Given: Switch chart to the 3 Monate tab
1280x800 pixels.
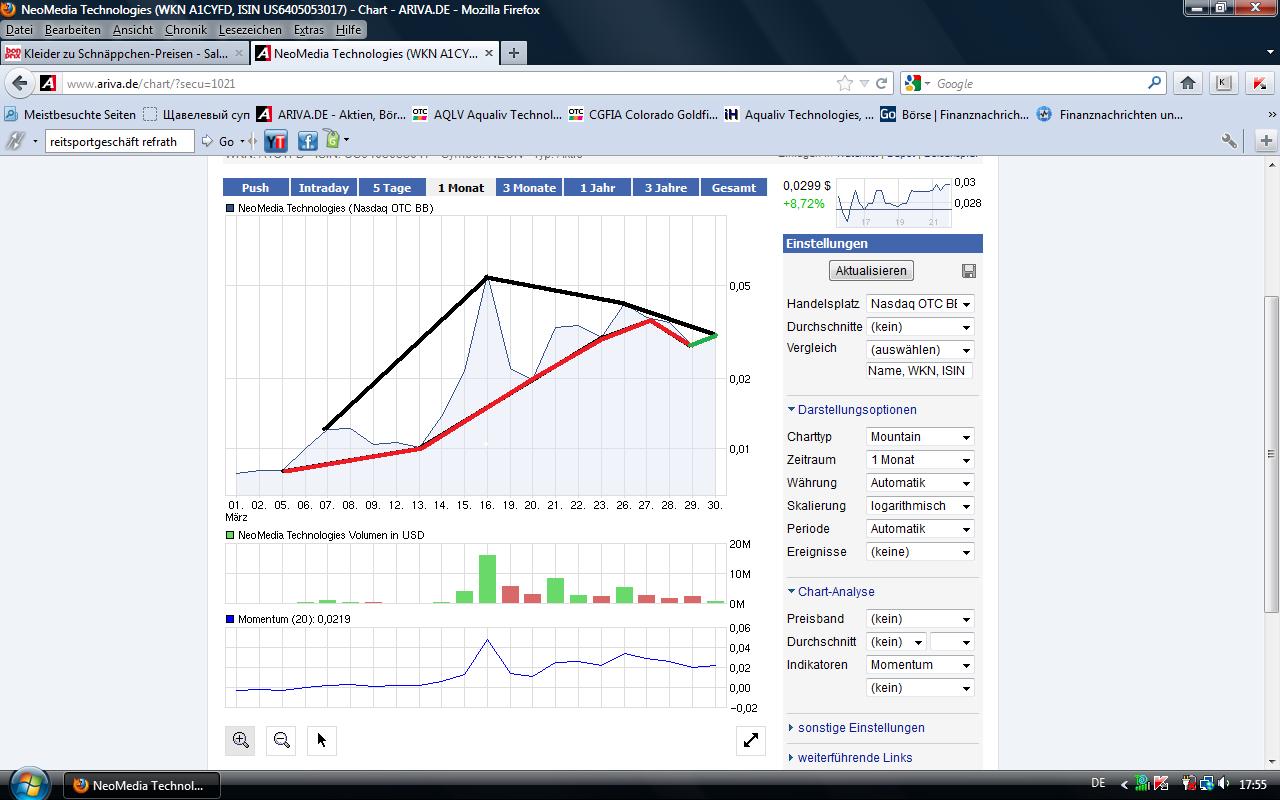Looking at the screenshot, I should (529, 188).
